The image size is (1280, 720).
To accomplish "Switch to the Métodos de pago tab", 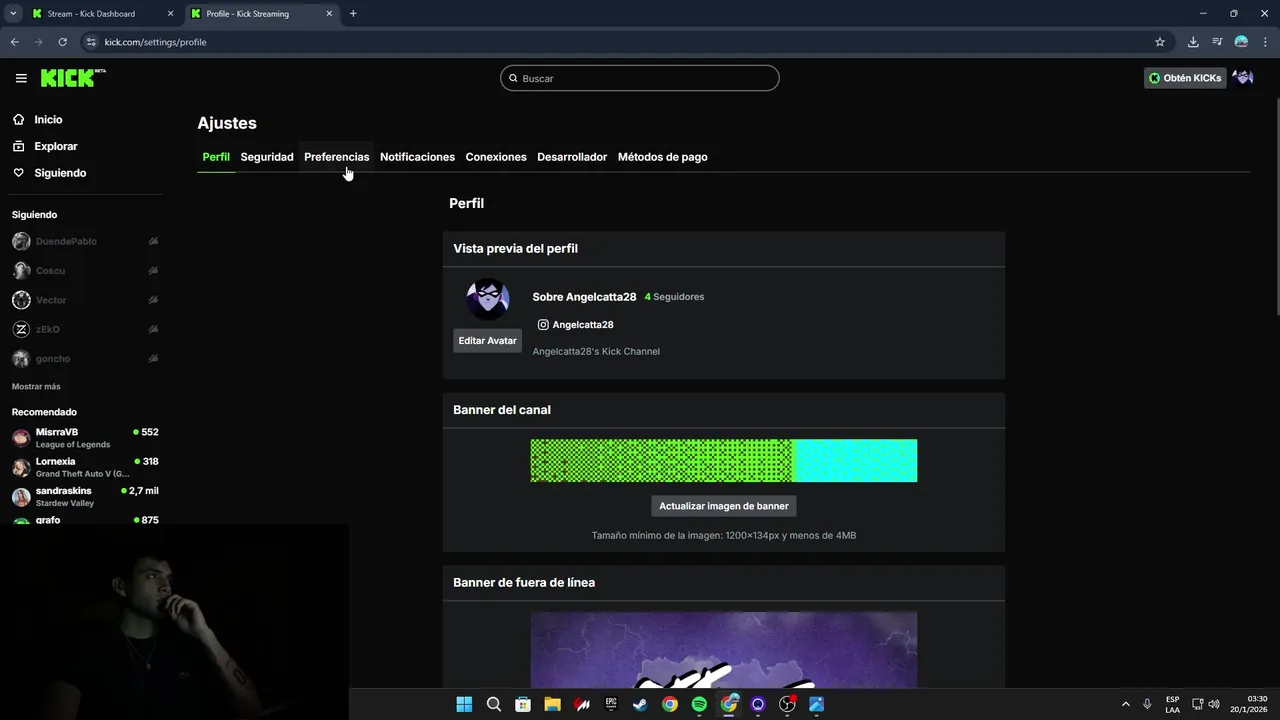I will (x=663, y=157).
